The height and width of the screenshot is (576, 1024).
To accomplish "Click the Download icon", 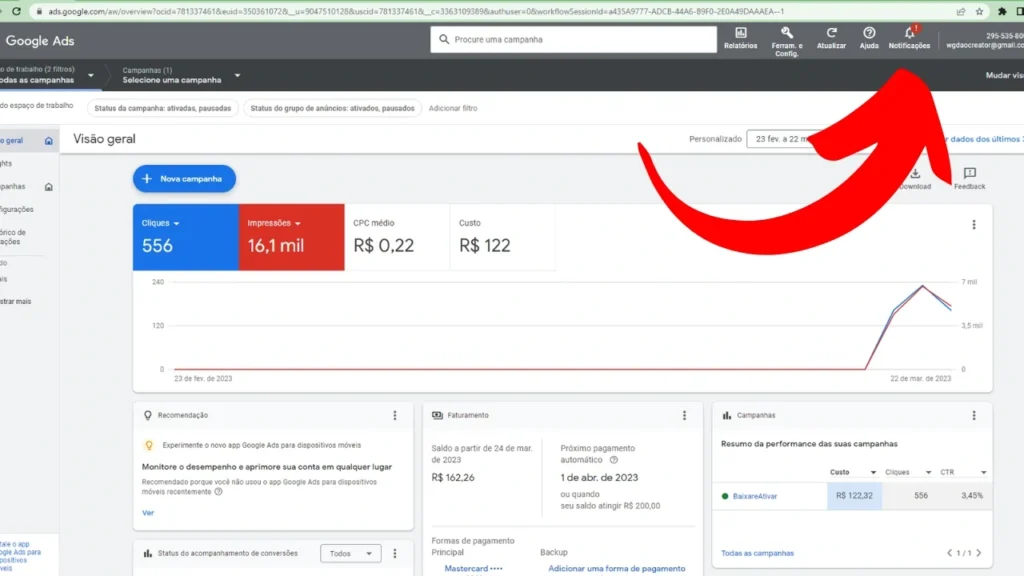I will point(915,174).
